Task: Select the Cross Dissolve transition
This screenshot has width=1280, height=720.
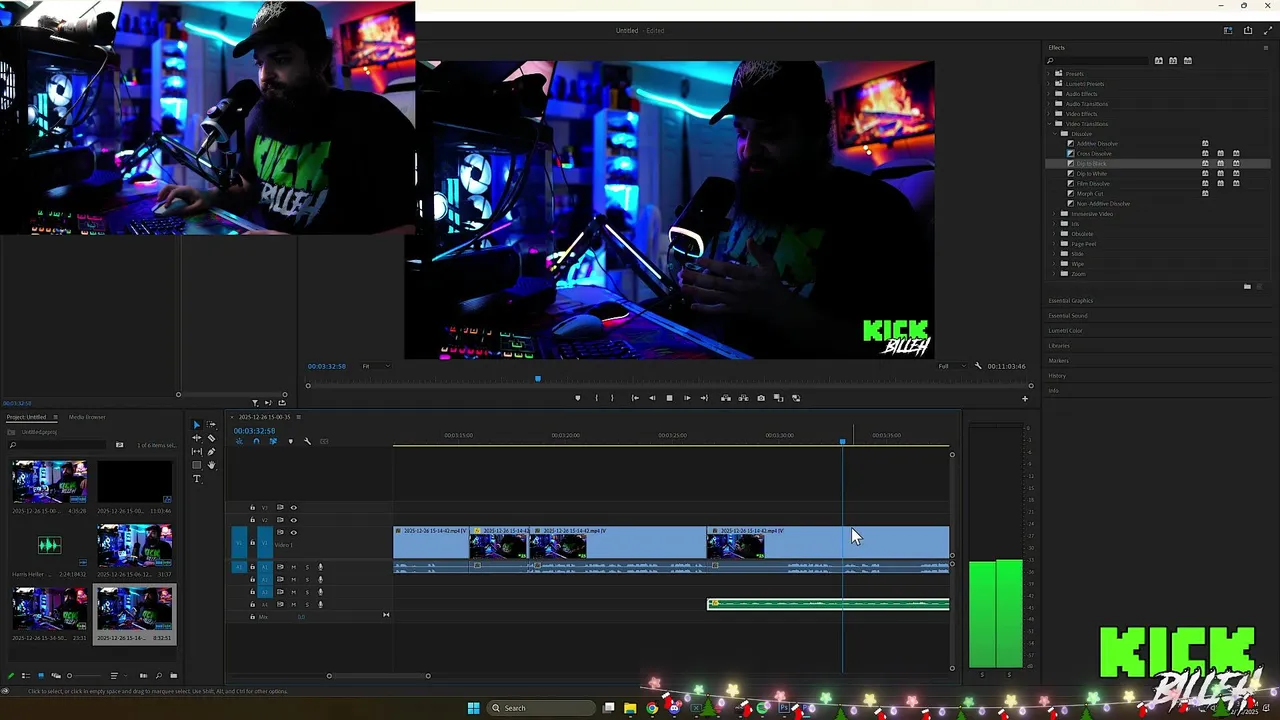Action: pyautogui.click(x=1094, y=154)
